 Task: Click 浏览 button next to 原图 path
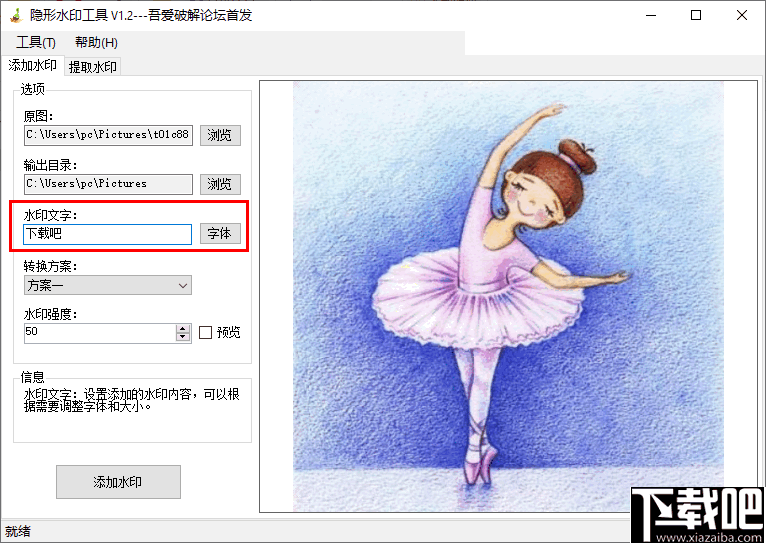(220, 135)
